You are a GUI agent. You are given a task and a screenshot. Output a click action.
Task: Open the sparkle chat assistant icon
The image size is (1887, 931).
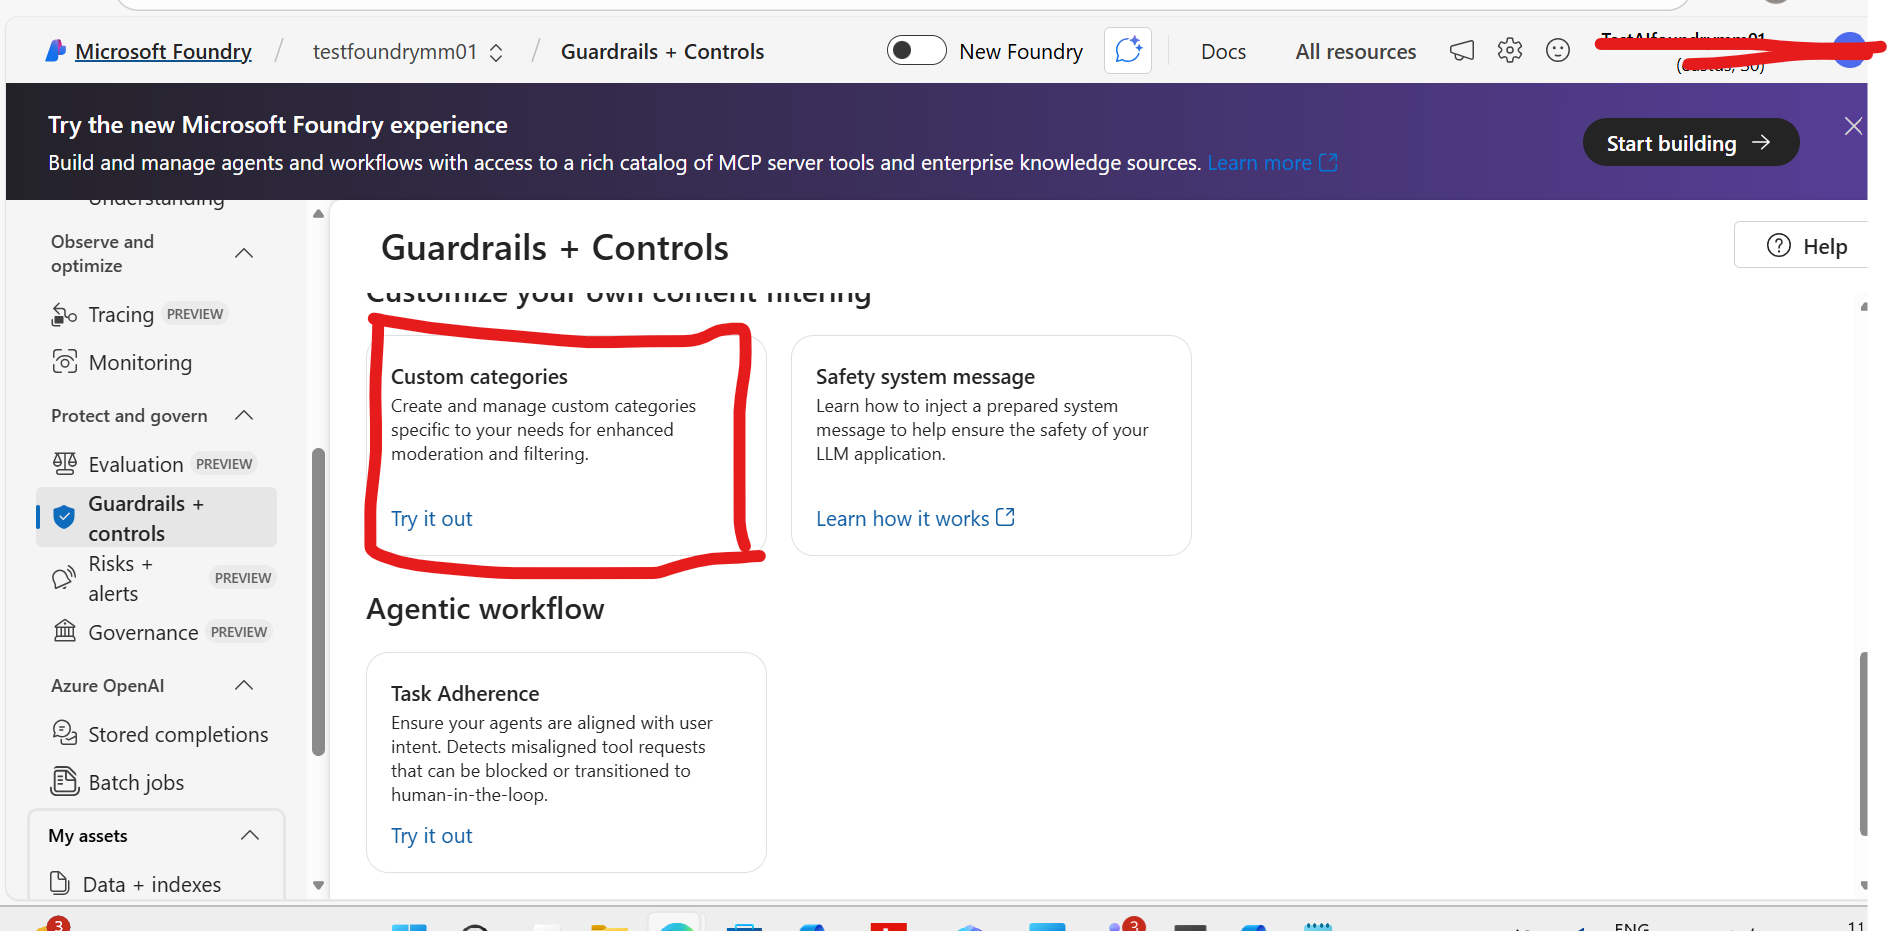point(1128,50)
